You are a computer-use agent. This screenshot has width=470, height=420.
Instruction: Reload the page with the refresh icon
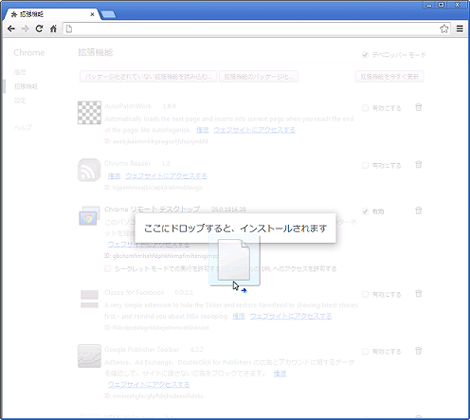(39, 29)
